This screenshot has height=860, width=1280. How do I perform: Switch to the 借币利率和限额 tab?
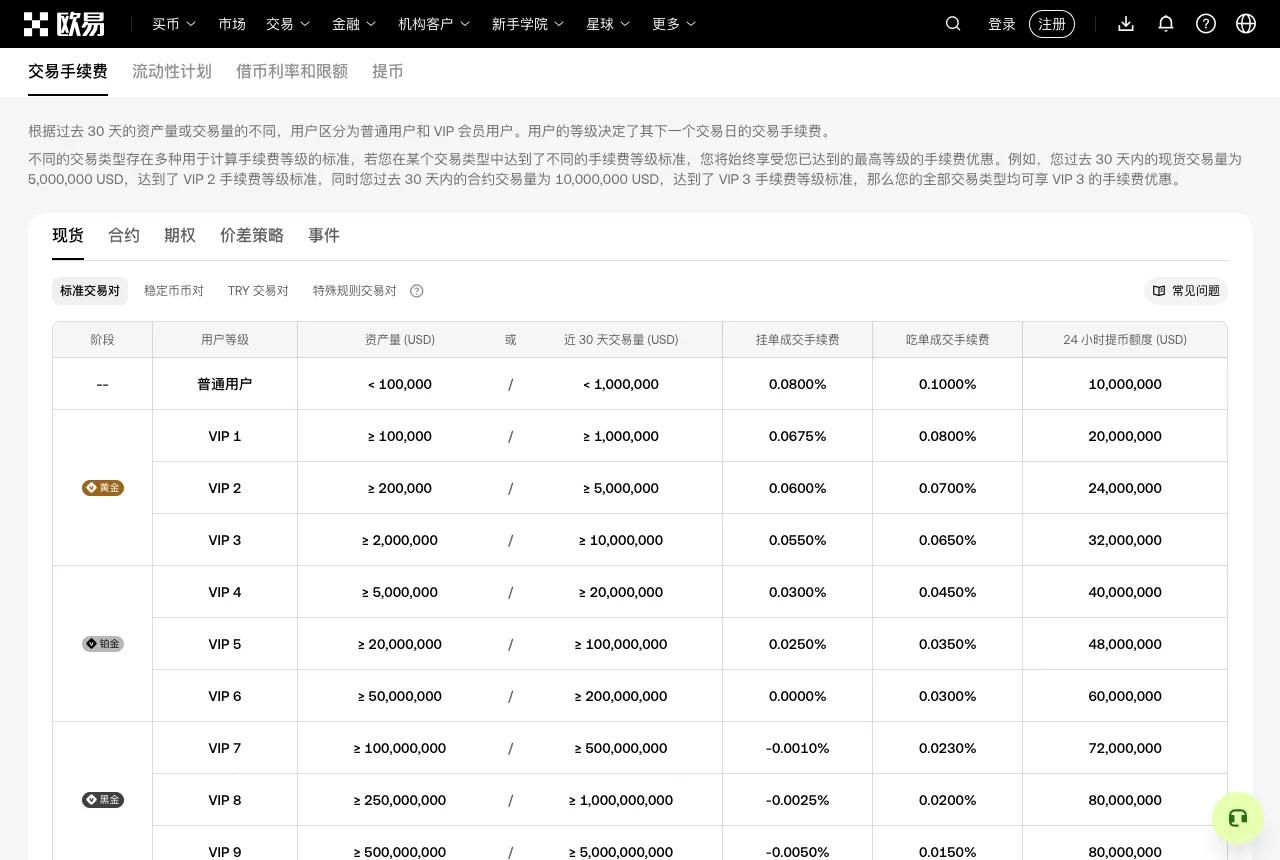pos(292,71)
